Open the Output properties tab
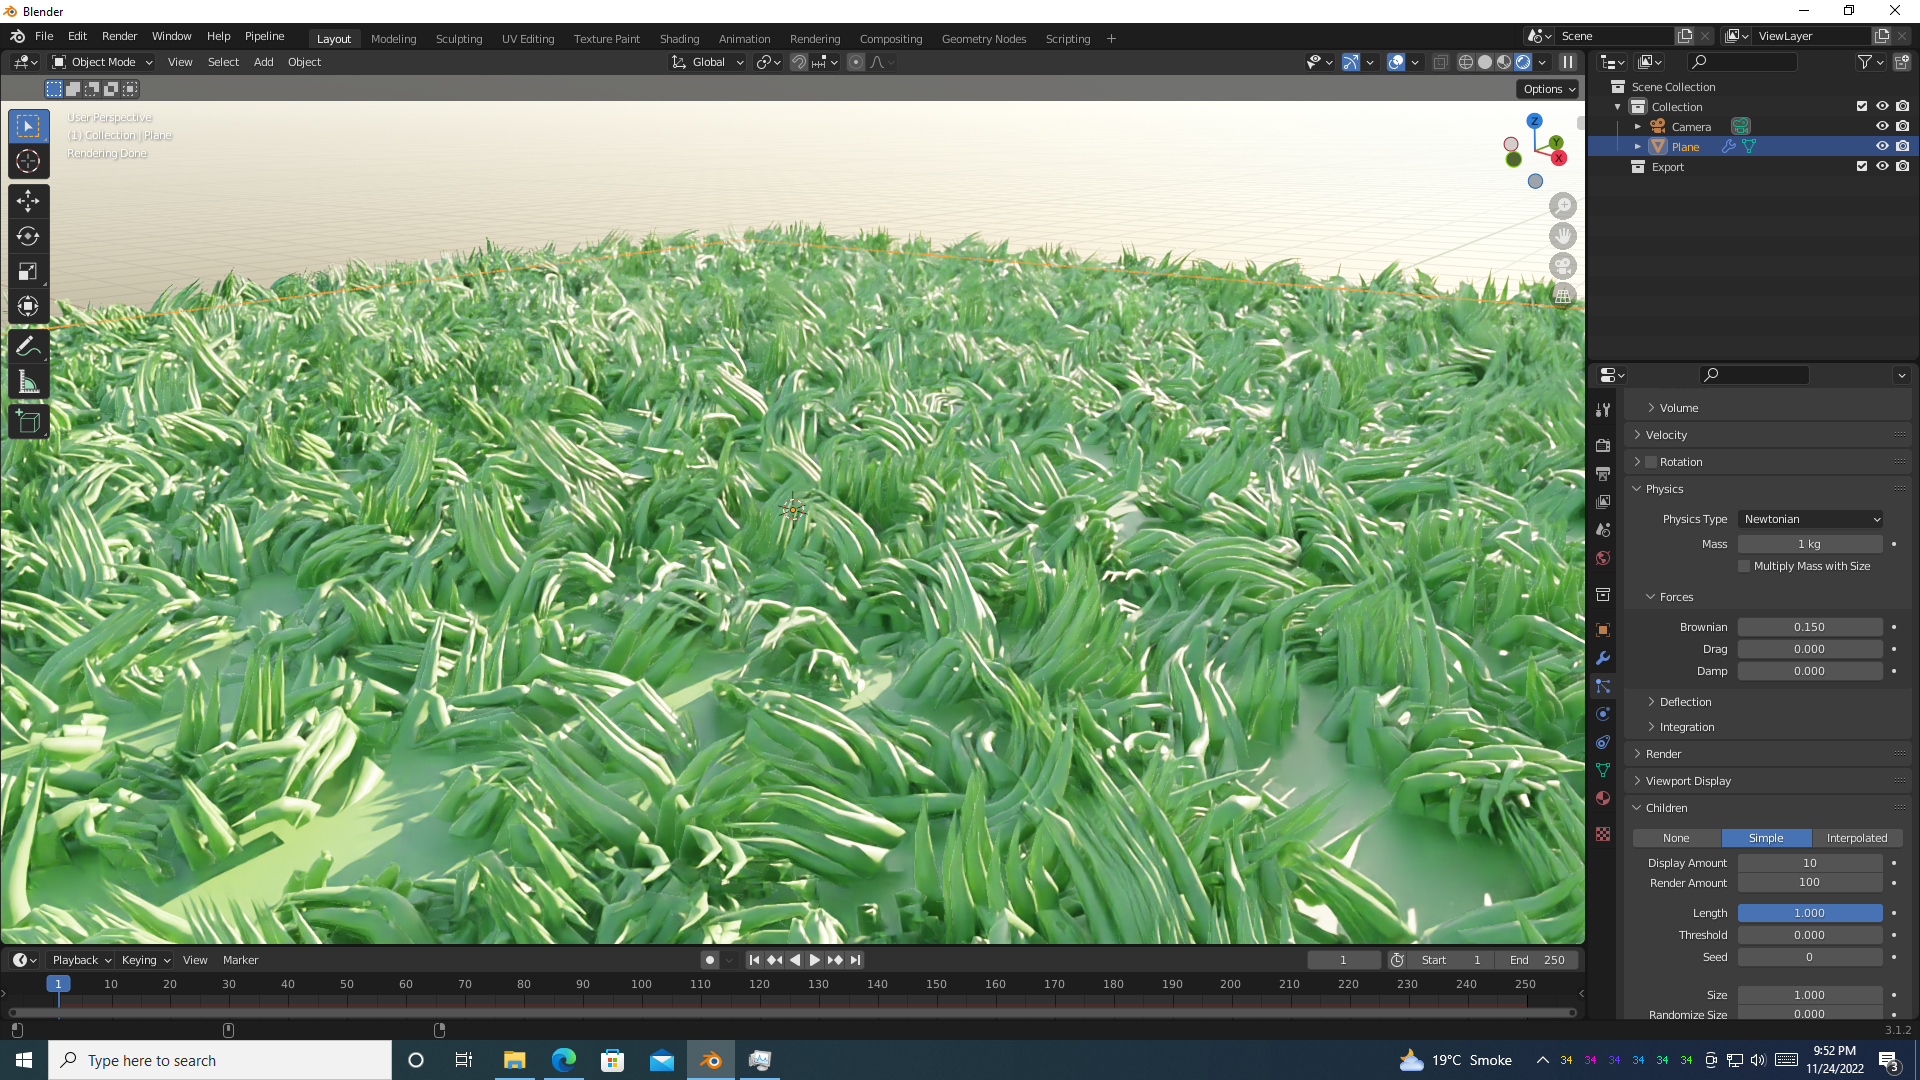 [x=1603, y=473]
